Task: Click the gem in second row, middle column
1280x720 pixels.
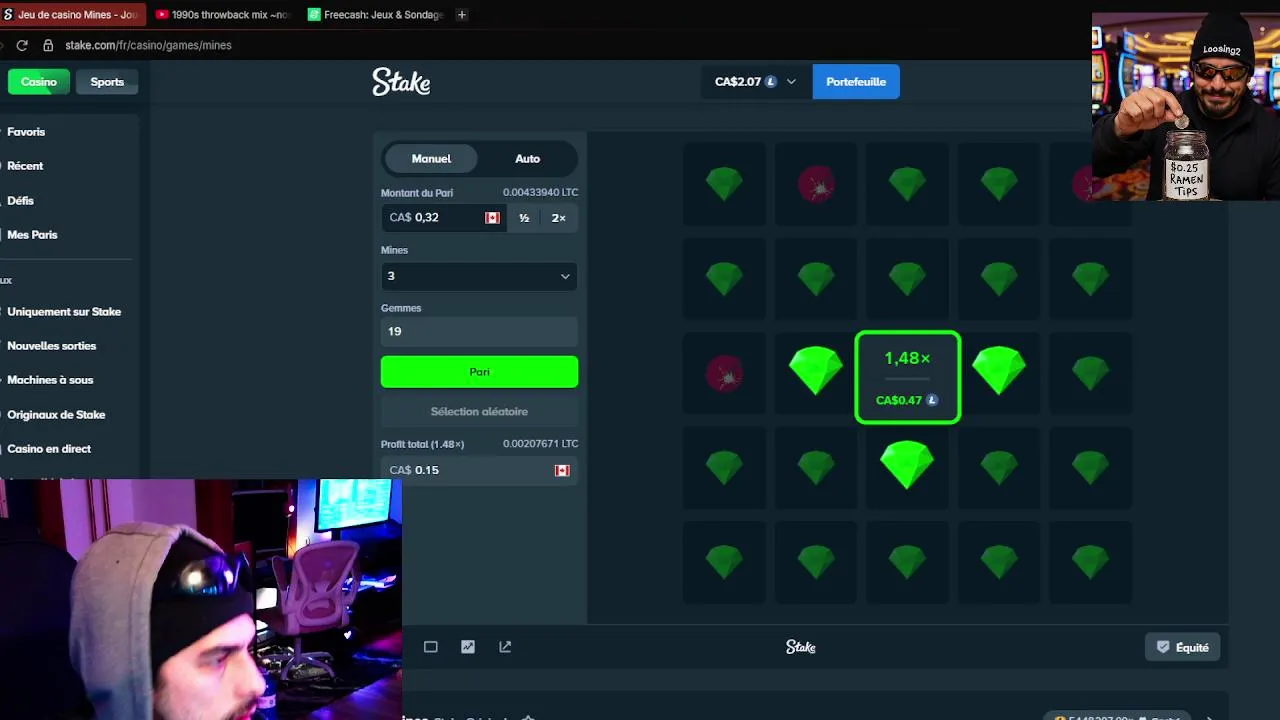Action: [x=907, y=279]
